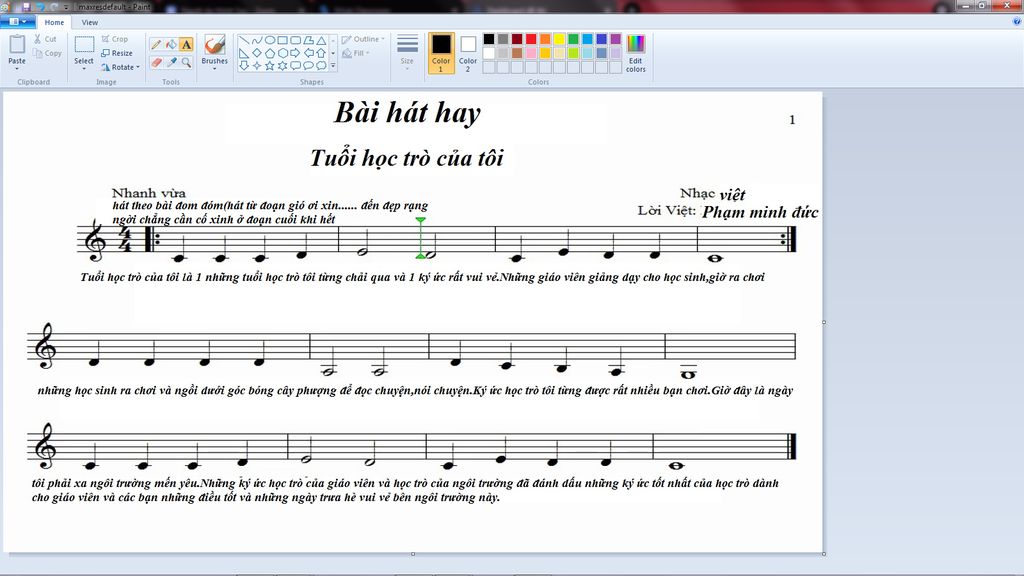Click the Paste clipboard icon
Screen dimensions: 1024x576
pos(17,44)
